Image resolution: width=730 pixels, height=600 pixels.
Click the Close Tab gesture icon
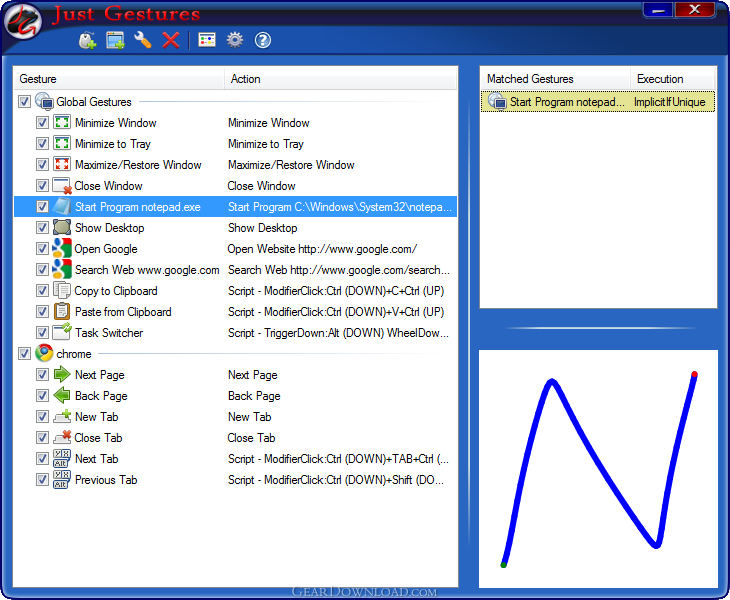pyautogui.click(x=62, y=437)
